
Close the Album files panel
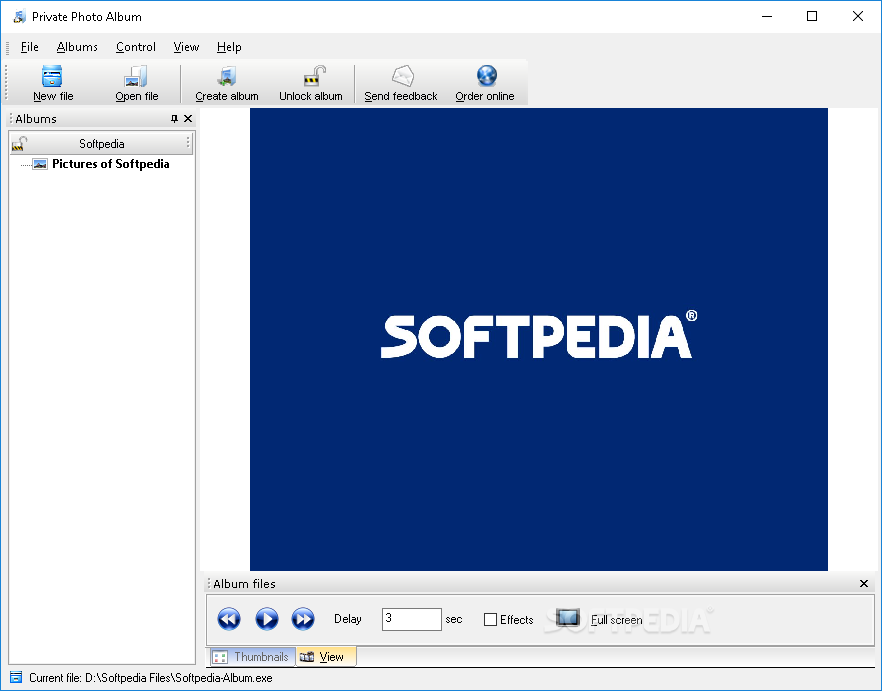coord(864,584)
